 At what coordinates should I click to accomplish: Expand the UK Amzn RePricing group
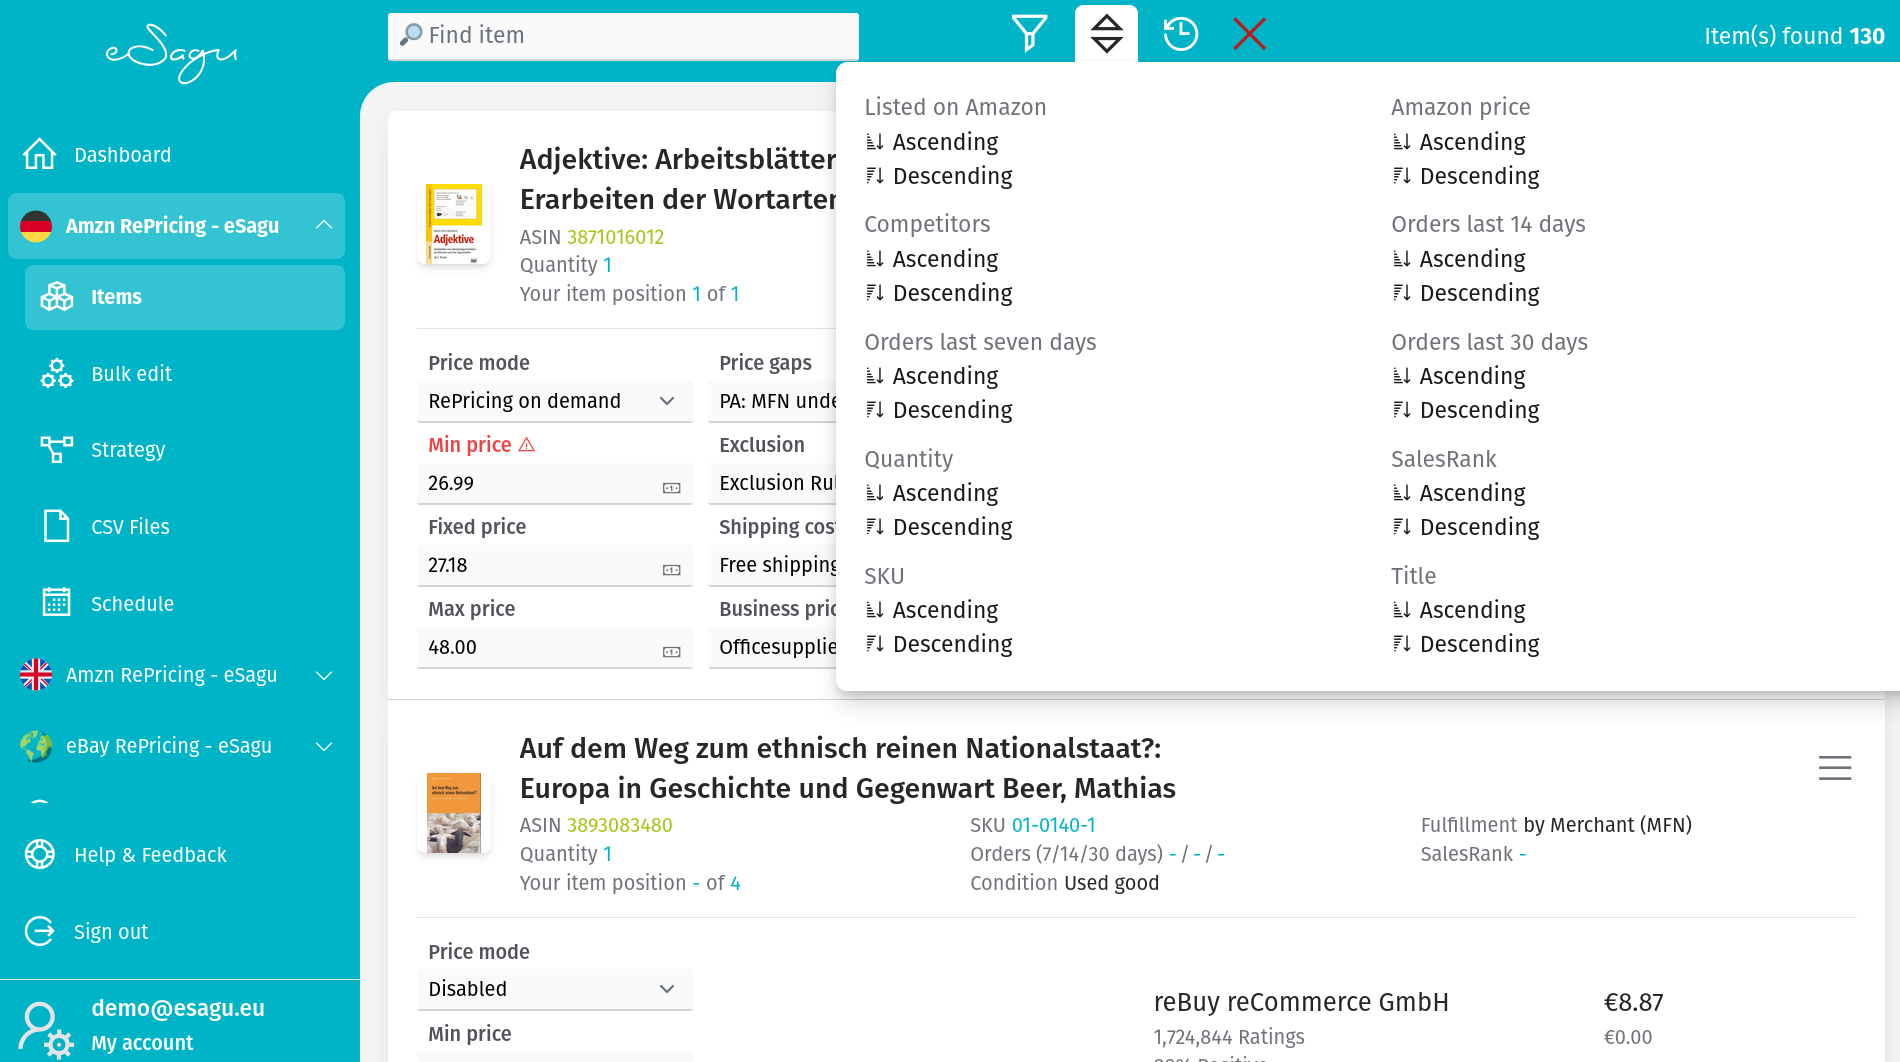coord(324,675)
